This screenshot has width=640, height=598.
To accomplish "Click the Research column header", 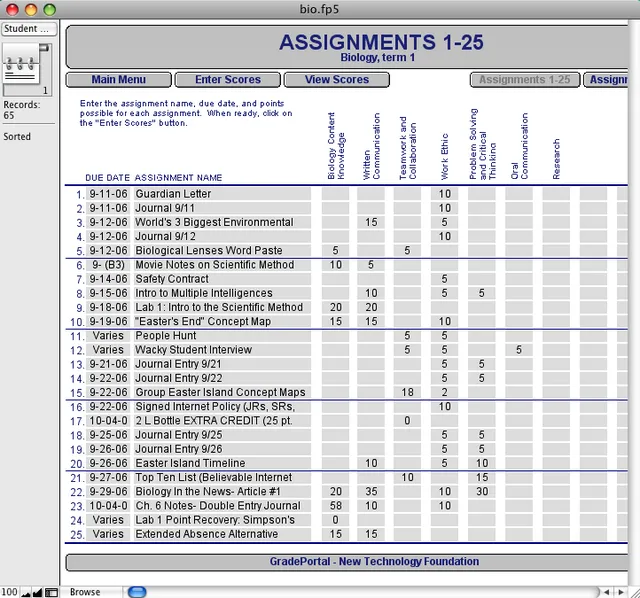I will [x=556, y=159].
